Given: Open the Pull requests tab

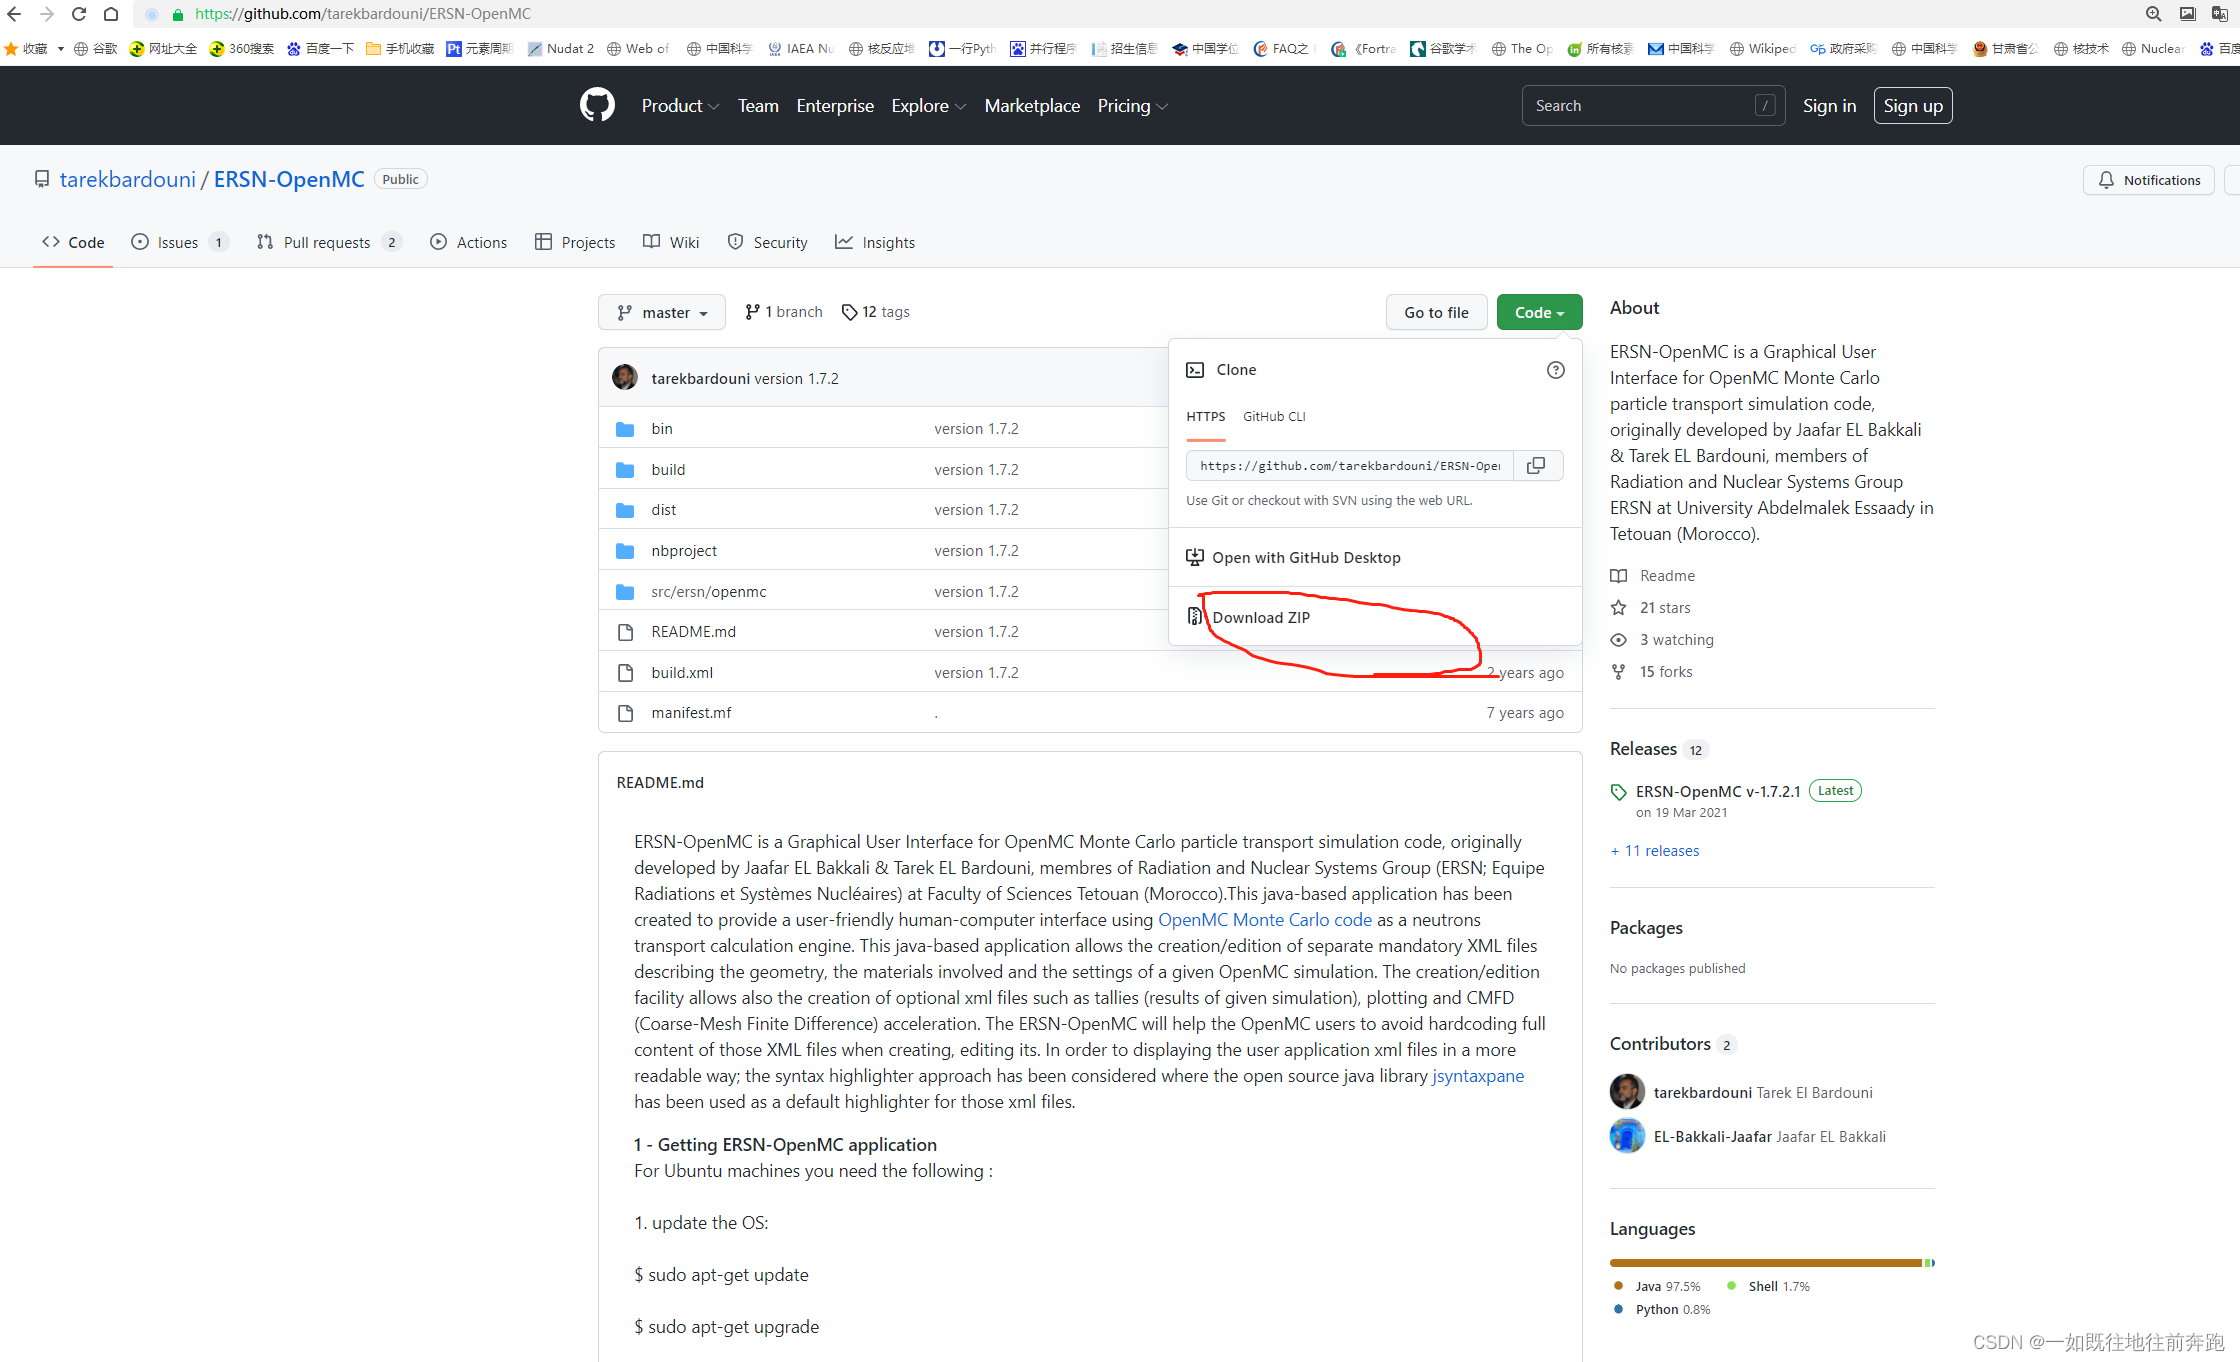Looking at the screenshot, I should tap(326, 242).
